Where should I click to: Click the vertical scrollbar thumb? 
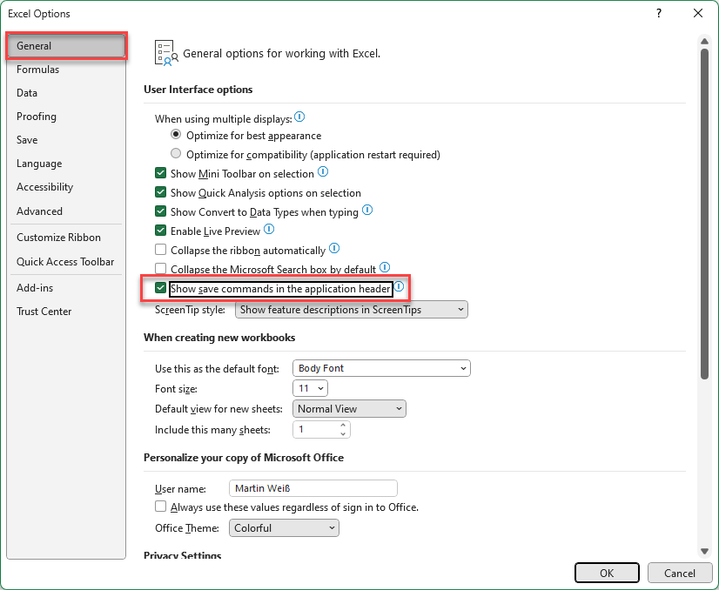pyautogui.click(x=705, y=213)
